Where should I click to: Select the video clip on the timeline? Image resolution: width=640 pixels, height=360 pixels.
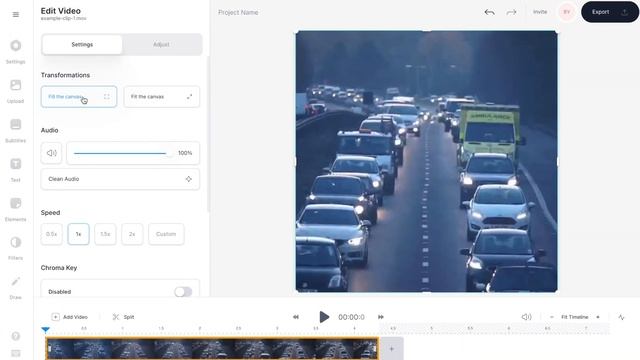[212, 349]
